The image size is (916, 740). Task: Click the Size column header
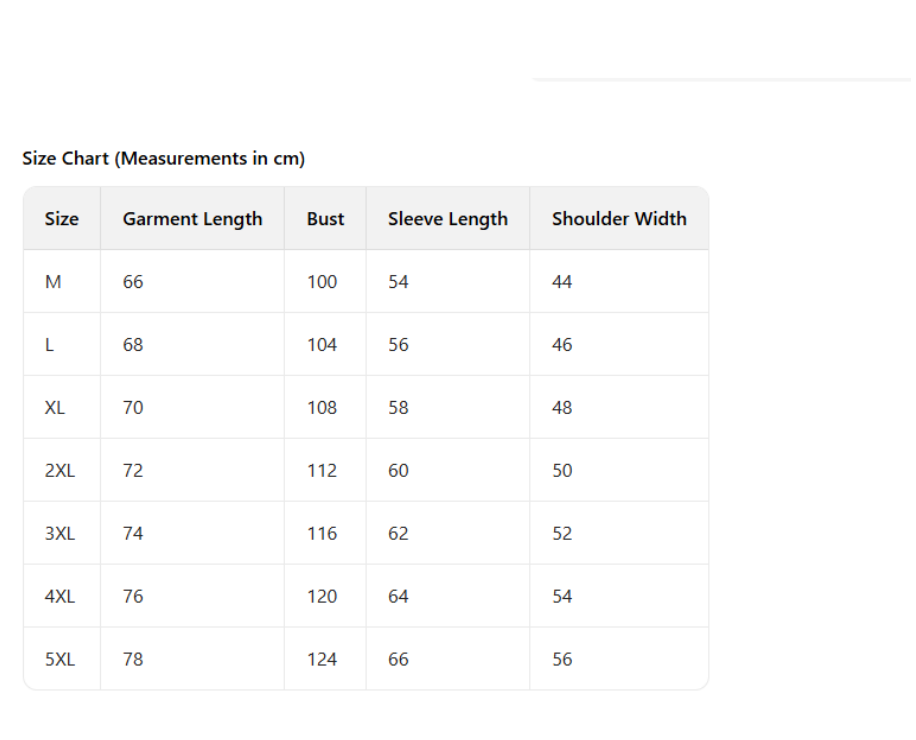coord(61,219)
